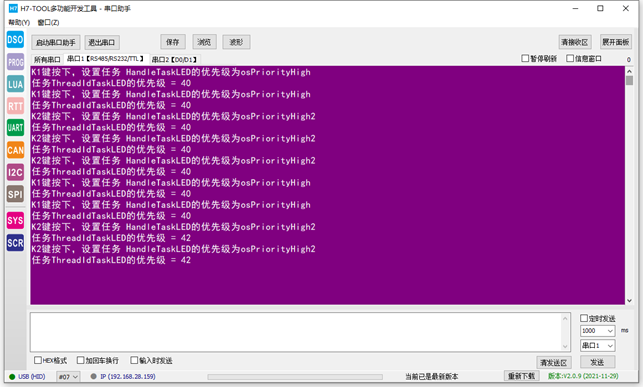Switch to 串口1 RS485/RS232/TTL tab

coord(106,59)
